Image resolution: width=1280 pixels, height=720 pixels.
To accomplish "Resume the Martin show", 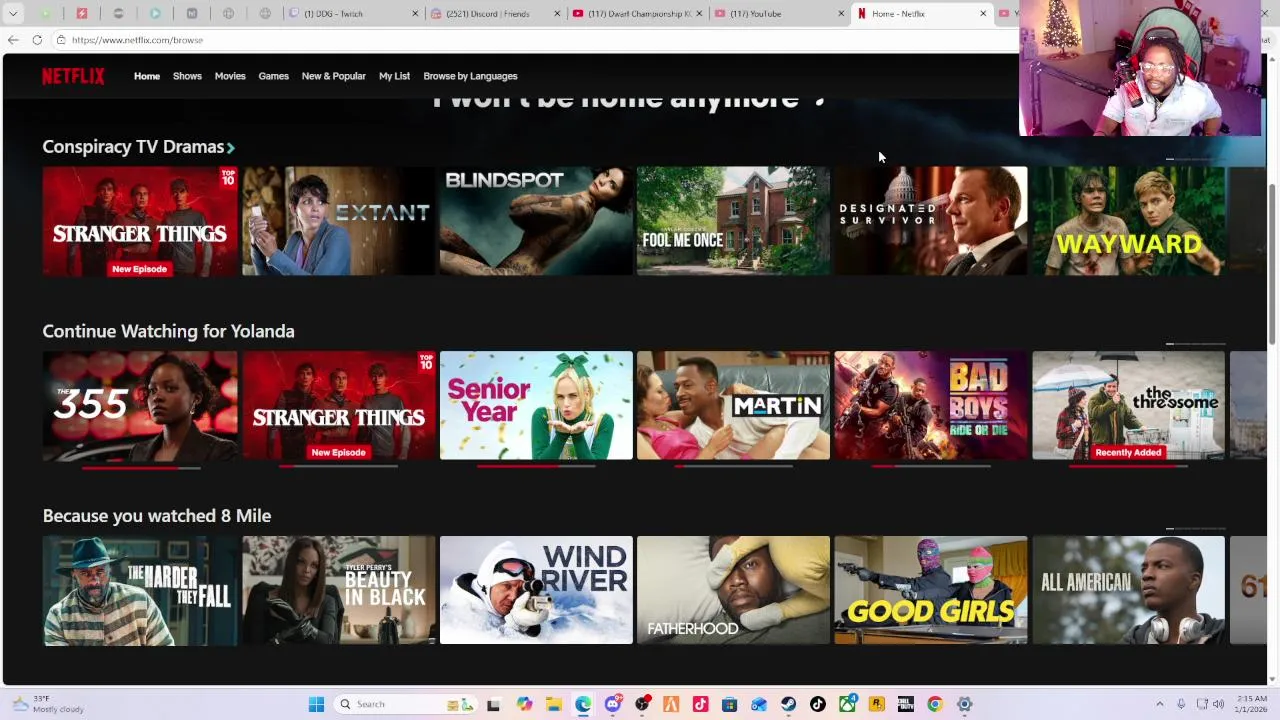I will tap(733, 405).
